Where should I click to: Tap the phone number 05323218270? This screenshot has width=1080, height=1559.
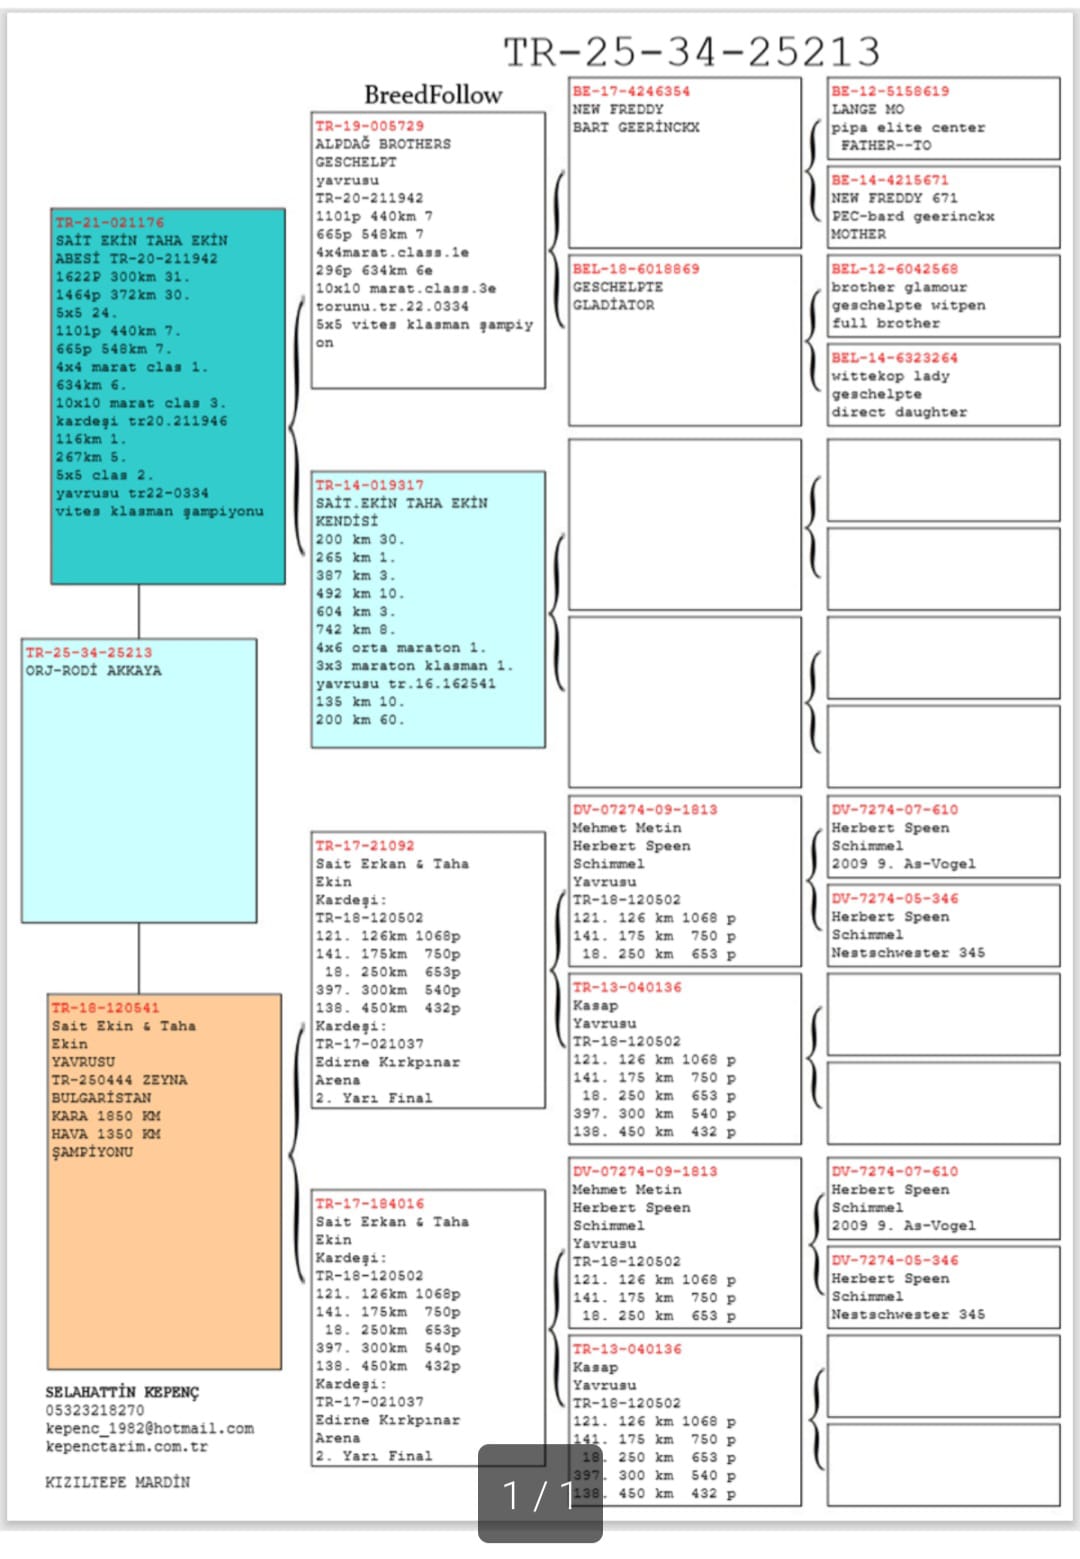(x=94, y=1410)
